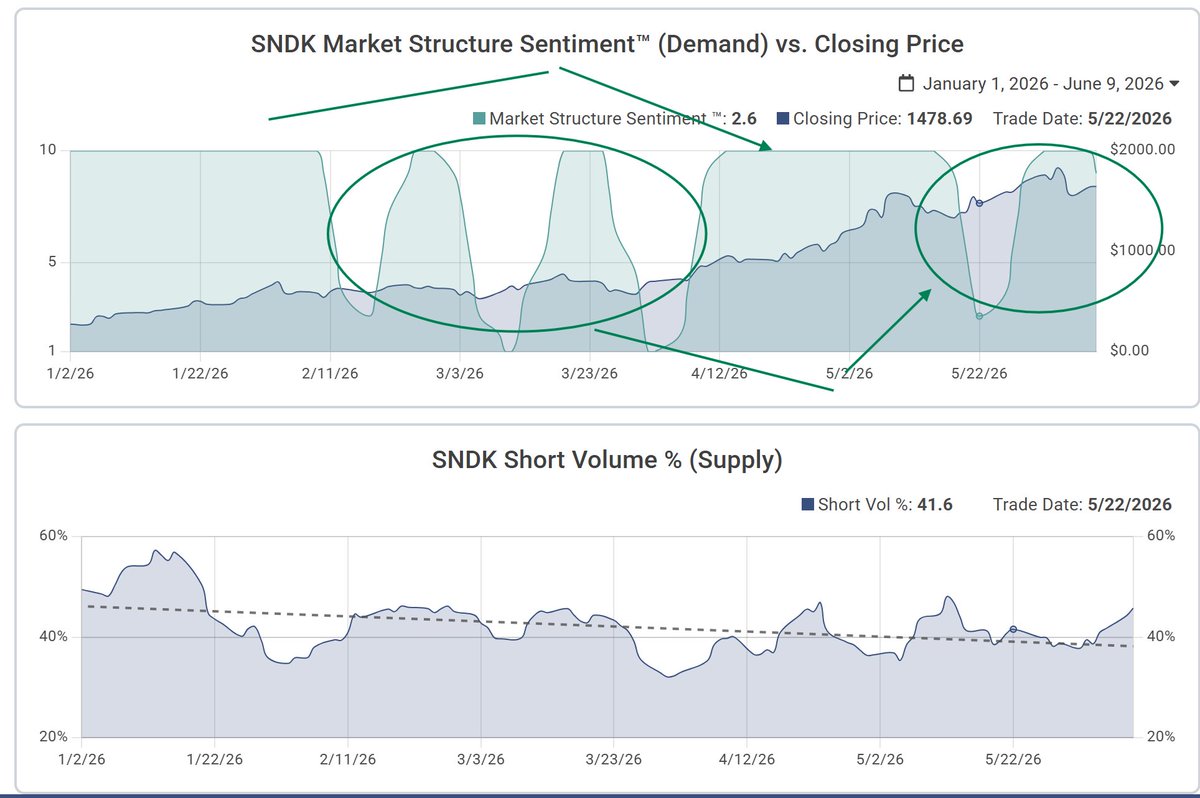
Task: Click the '5/2/26' x-axis label on the sentiment chart
Action: [x=849, y=373]
